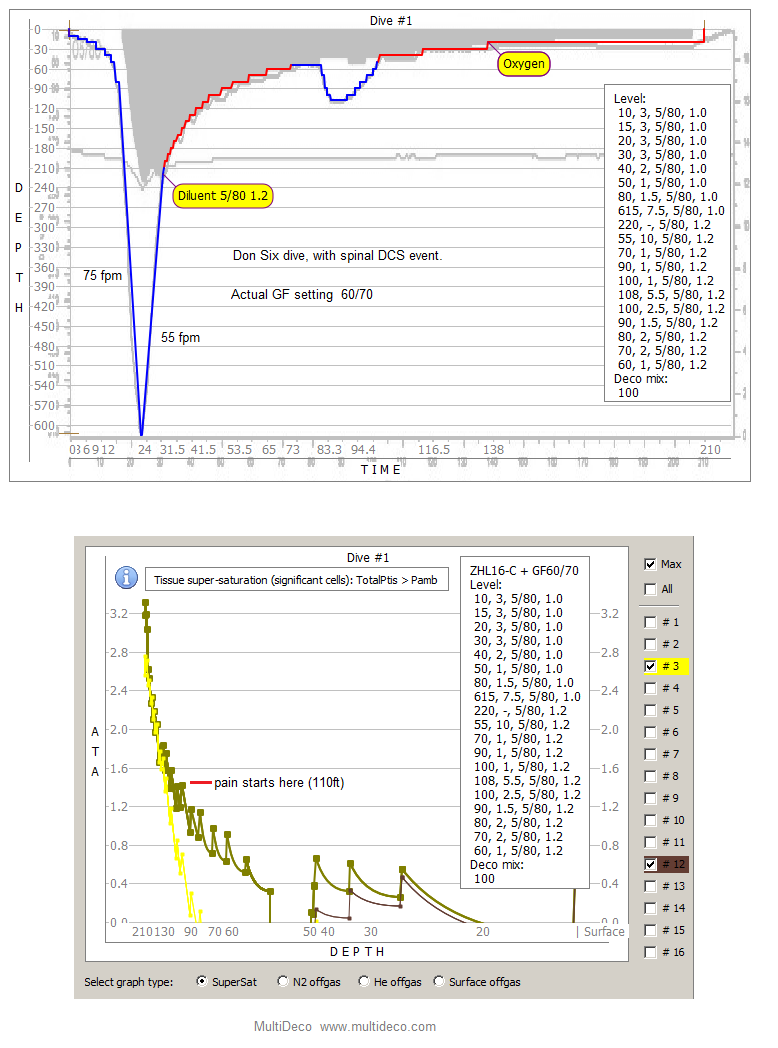
Task: Check compartment # 15 checkbox
Action: click(650, 930)
